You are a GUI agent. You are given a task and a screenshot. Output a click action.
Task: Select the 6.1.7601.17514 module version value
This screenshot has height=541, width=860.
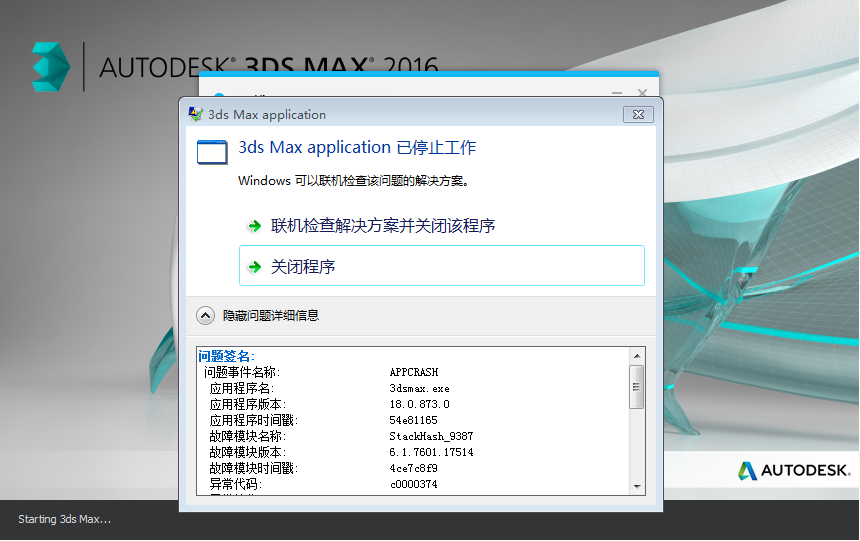431,452
